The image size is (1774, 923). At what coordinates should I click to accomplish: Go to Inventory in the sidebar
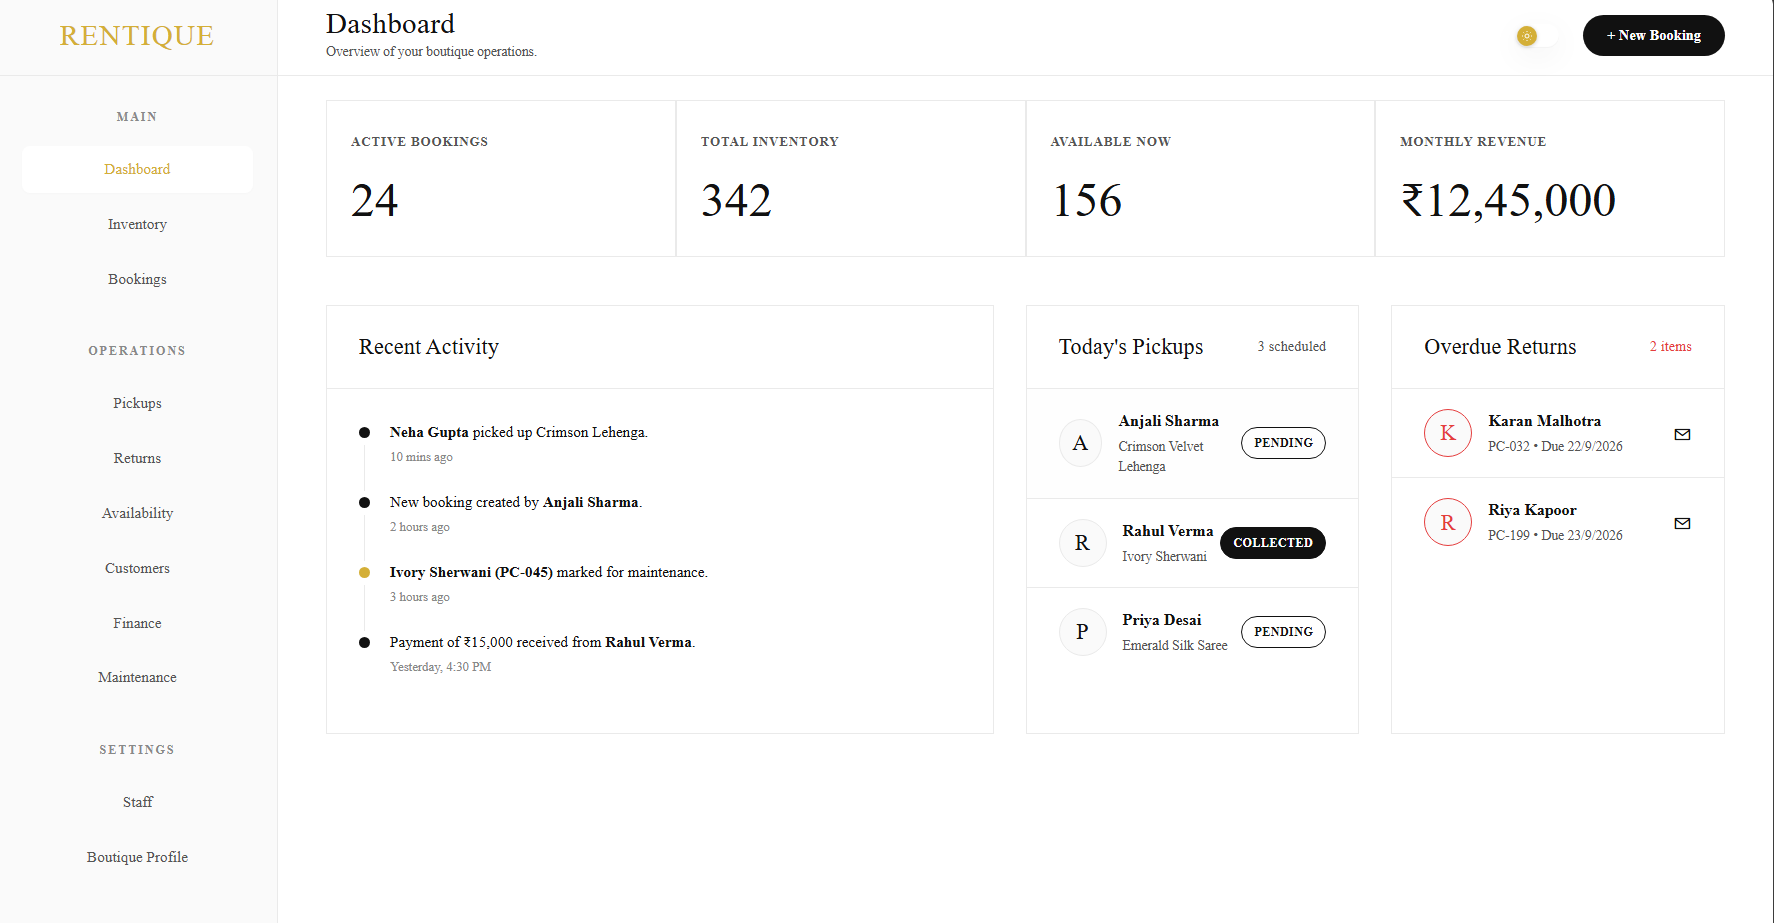pos(137,224)
